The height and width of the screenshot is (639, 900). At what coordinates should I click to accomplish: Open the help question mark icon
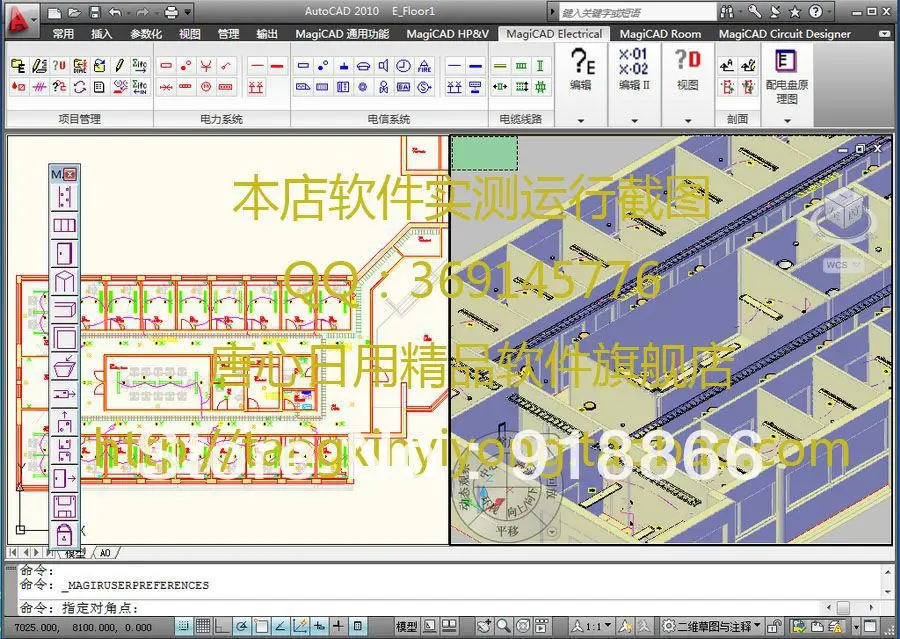pos(815,12)
